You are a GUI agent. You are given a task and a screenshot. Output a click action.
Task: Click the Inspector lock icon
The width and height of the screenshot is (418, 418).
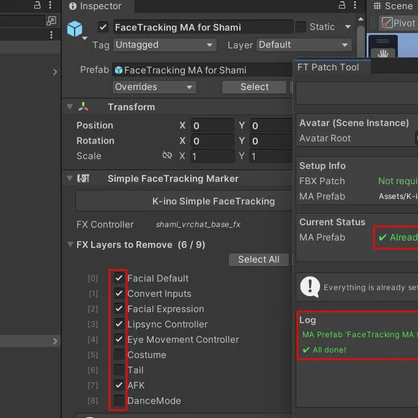click(342, 5)
